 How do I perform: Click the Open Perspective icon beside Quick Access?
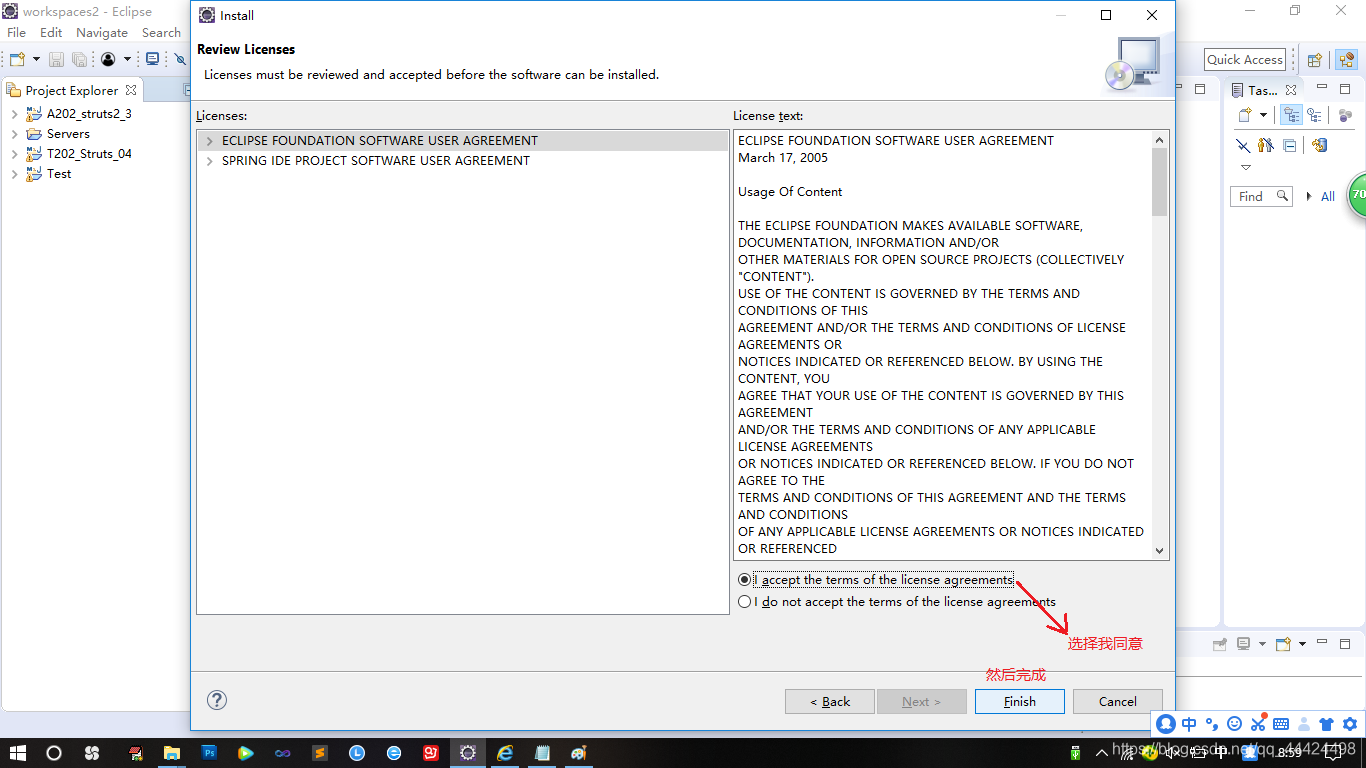click(x=1315, y=60)
